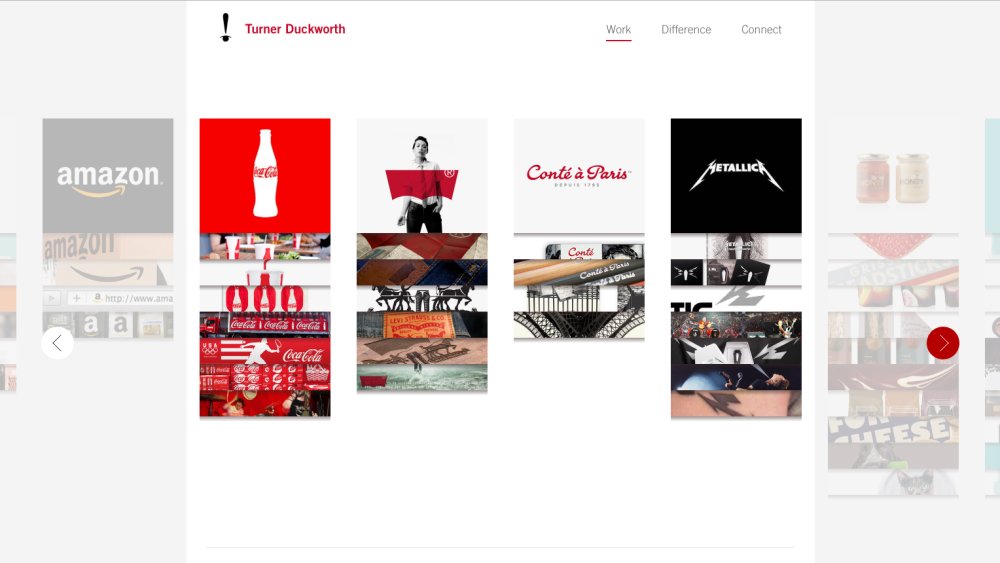Select the Metallica lightning bolt tattoo strip
The height and width of the screenshot is (563, 1000).
pos(736,403)
